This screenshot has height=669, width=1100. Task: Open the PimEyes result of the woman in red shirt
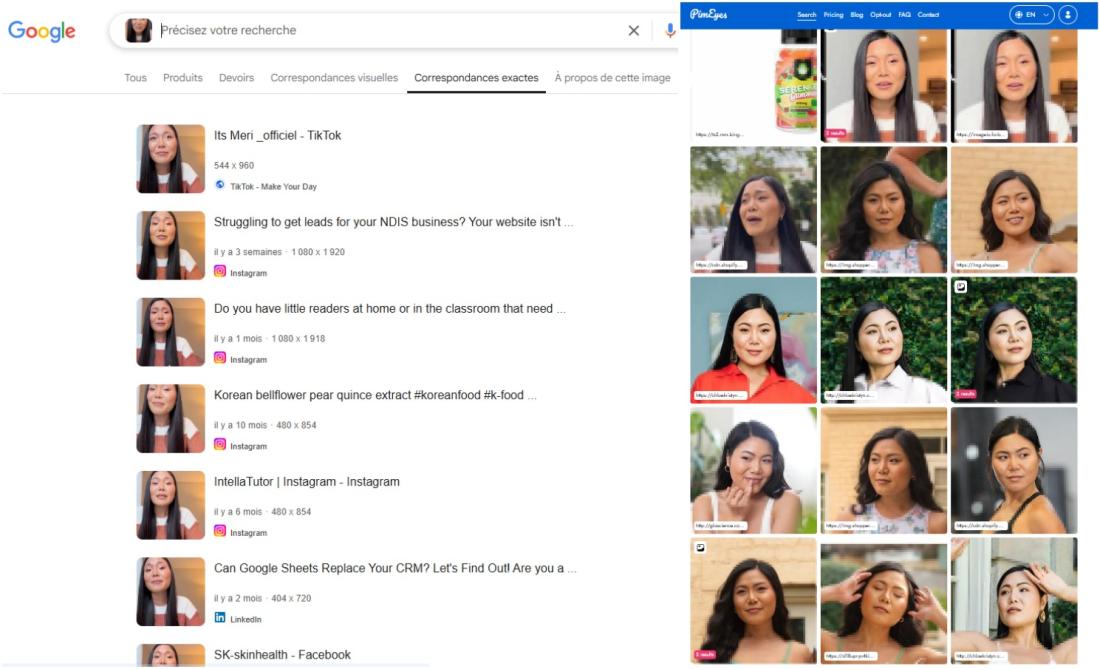[753, 339]
